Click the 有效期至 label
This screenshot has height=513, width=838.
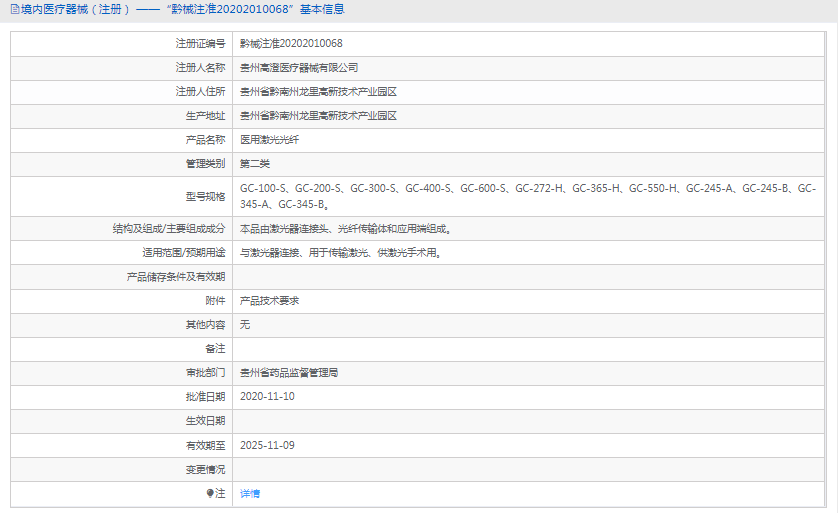[205, 446]
